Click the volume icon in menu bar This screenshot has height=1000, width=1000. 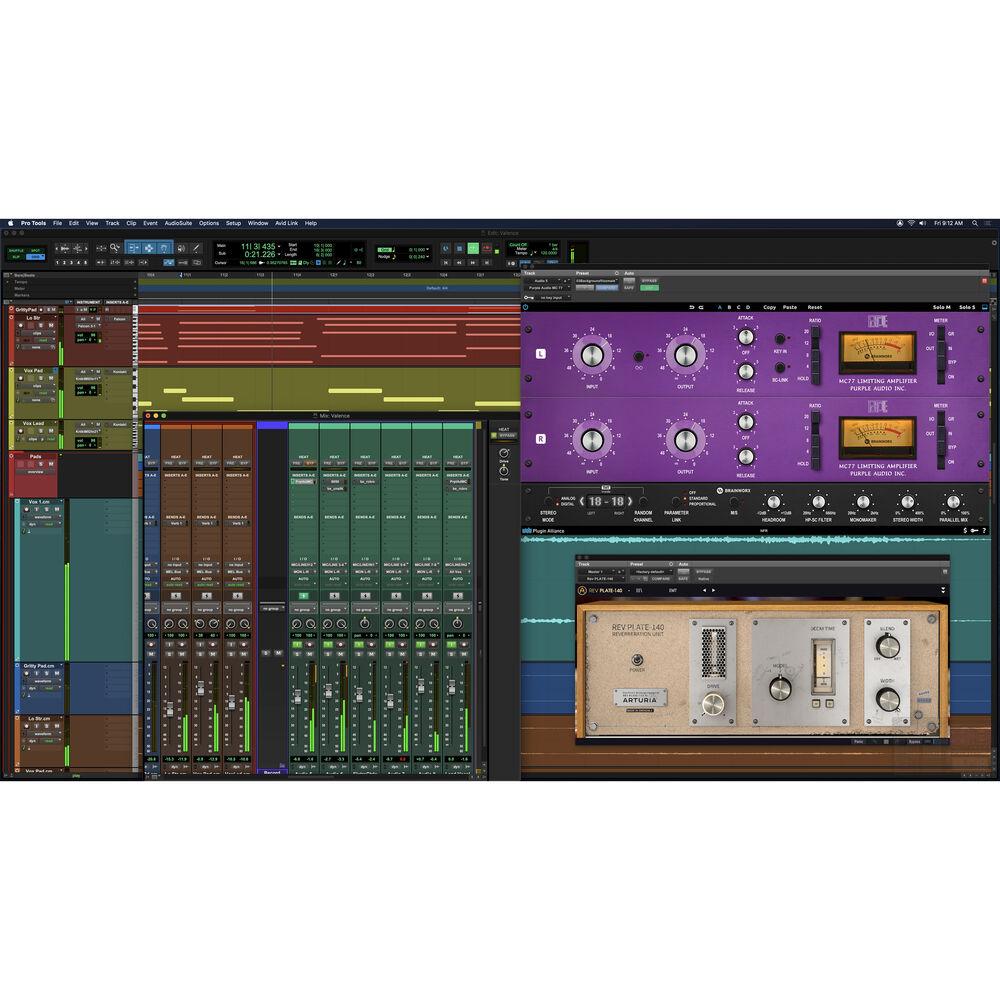pos(923,223)
